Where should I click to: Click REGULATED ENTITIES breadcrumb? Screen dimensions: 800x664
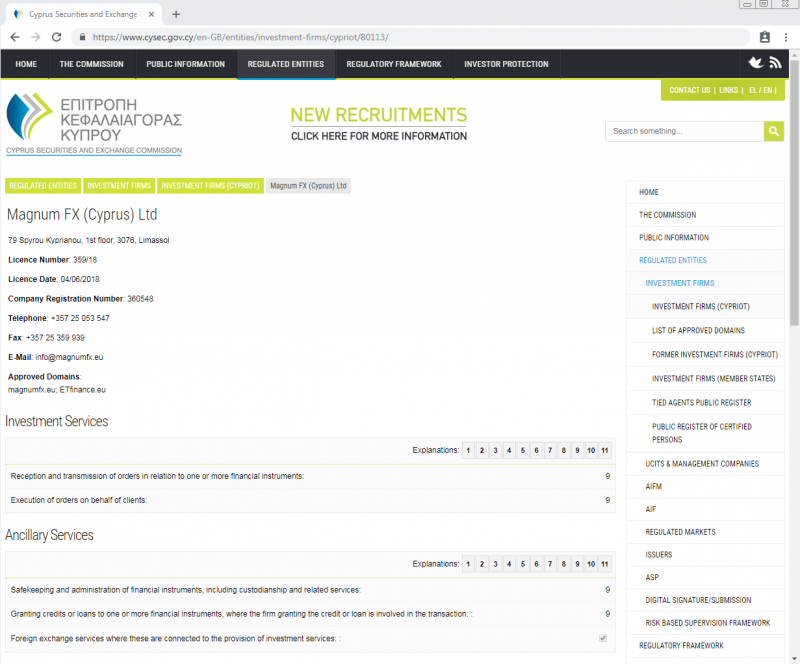(x=43, y=186)
